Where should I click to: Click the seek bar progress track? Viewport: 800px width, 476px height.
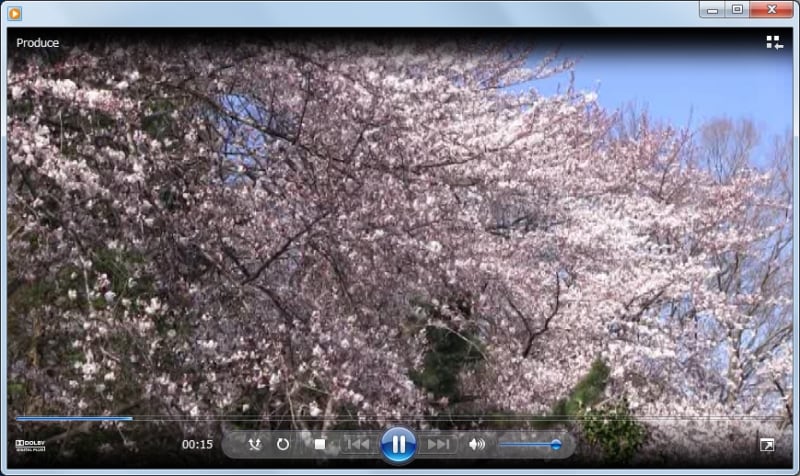click(400, 418)
